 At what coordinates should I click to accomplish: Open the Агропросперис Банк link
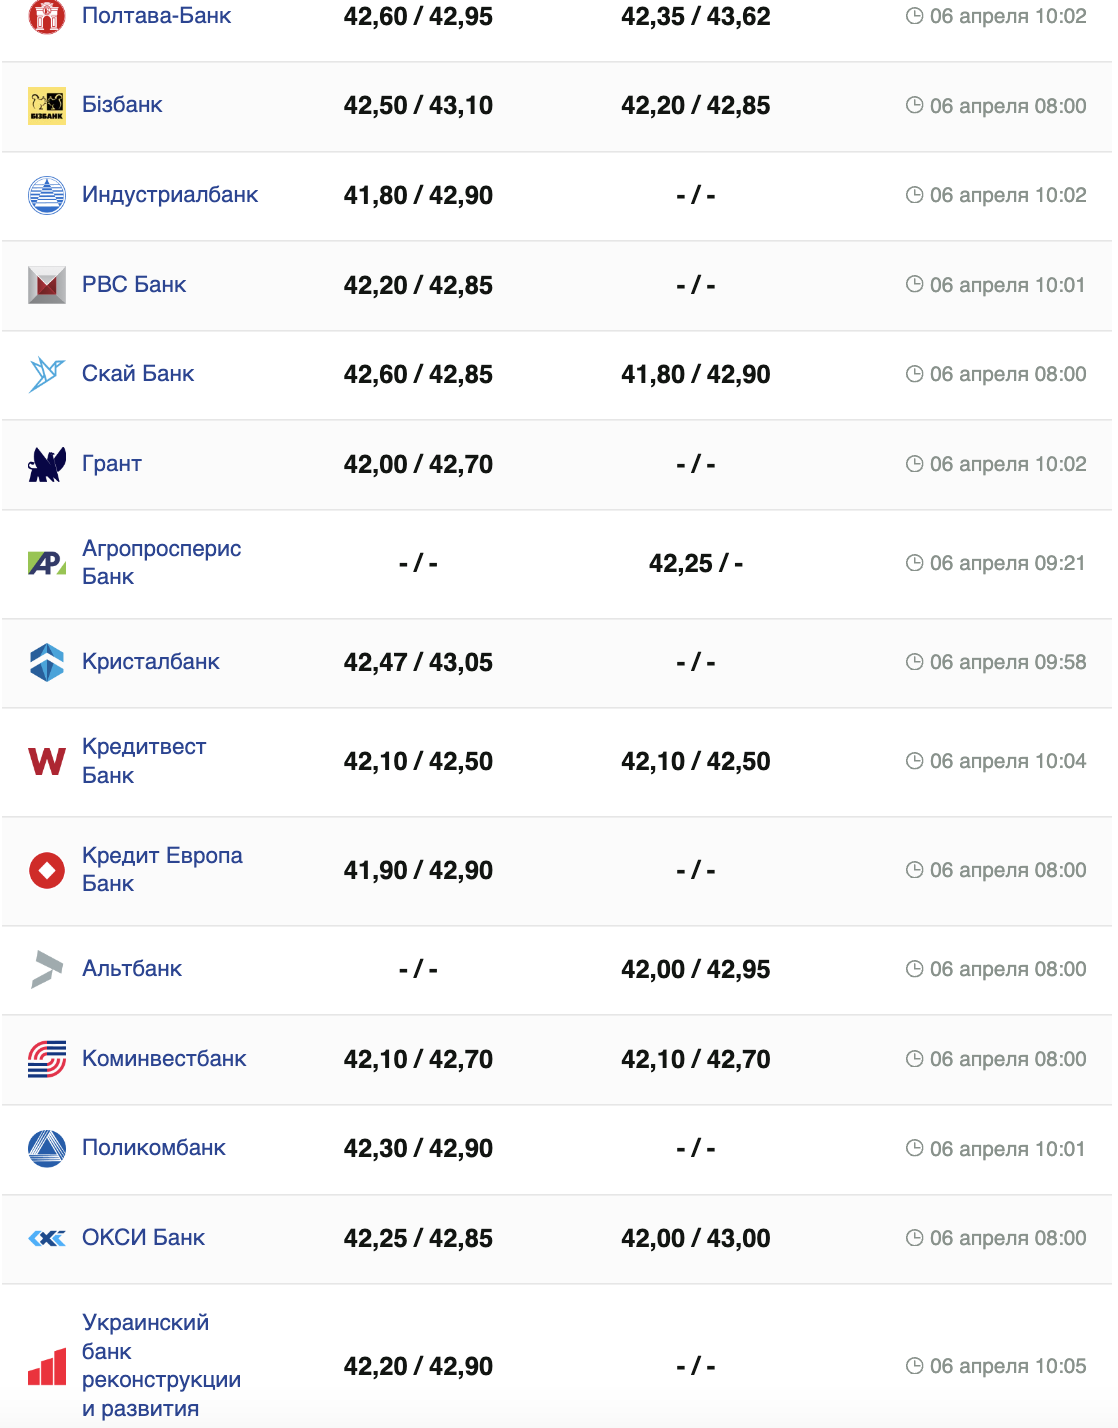(161, 562)
